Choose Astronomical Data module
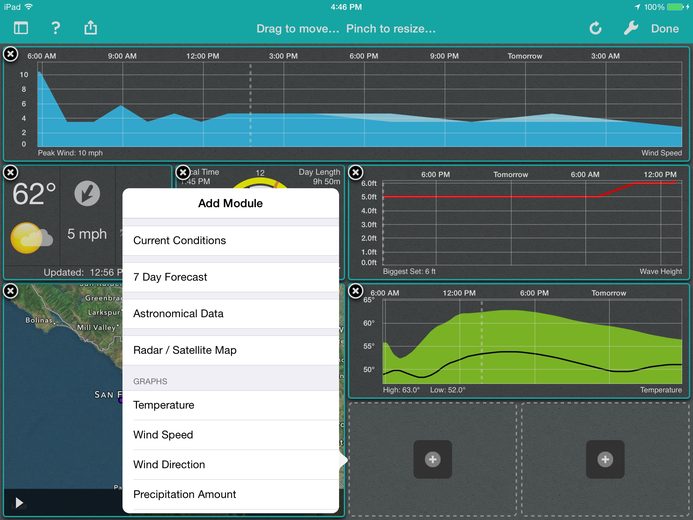Viewport: 693px width, 520px height. pyautogui.click(x=231, y=314)
